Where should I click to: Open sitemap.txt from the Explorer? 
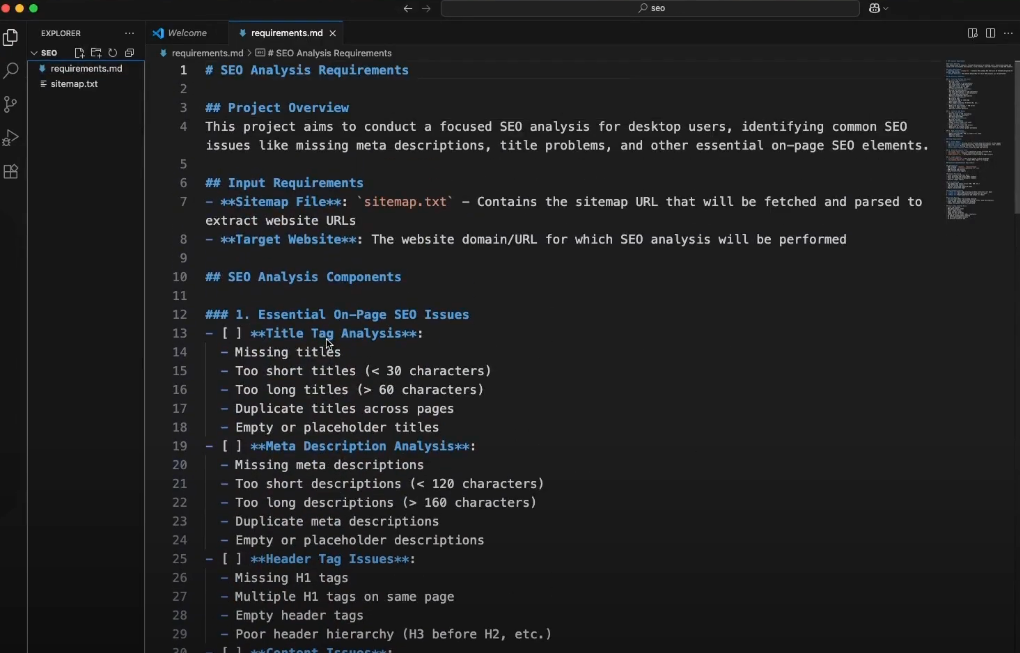[x=75, y=84]
